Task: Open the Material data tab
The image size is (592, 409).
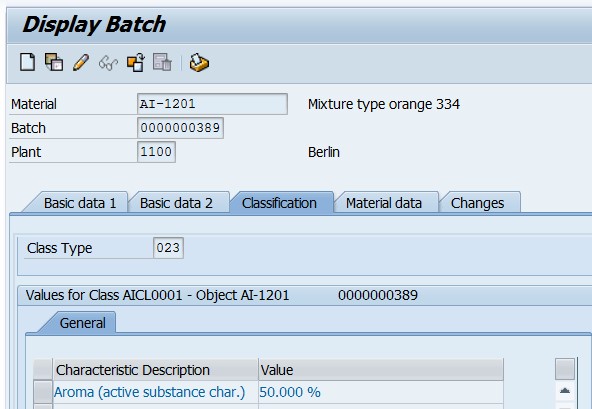Action: tap(384, 203)
